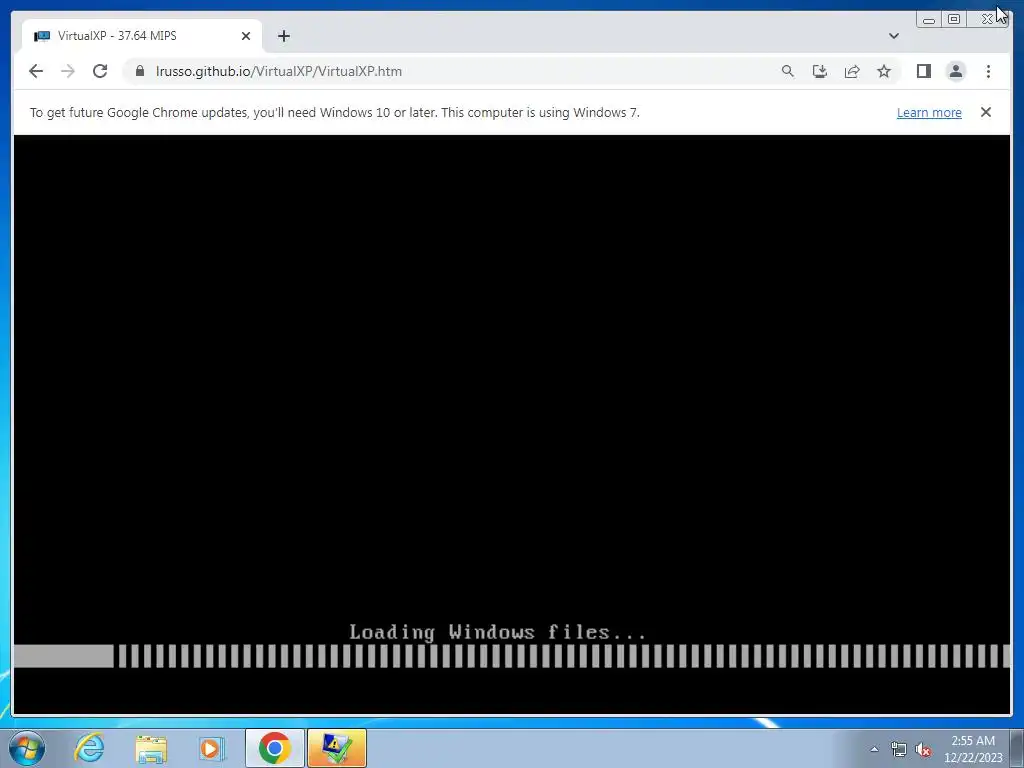The image size is (1024, 768).
Task: Click the Windows loading progress bar
Action: [512, 656]
